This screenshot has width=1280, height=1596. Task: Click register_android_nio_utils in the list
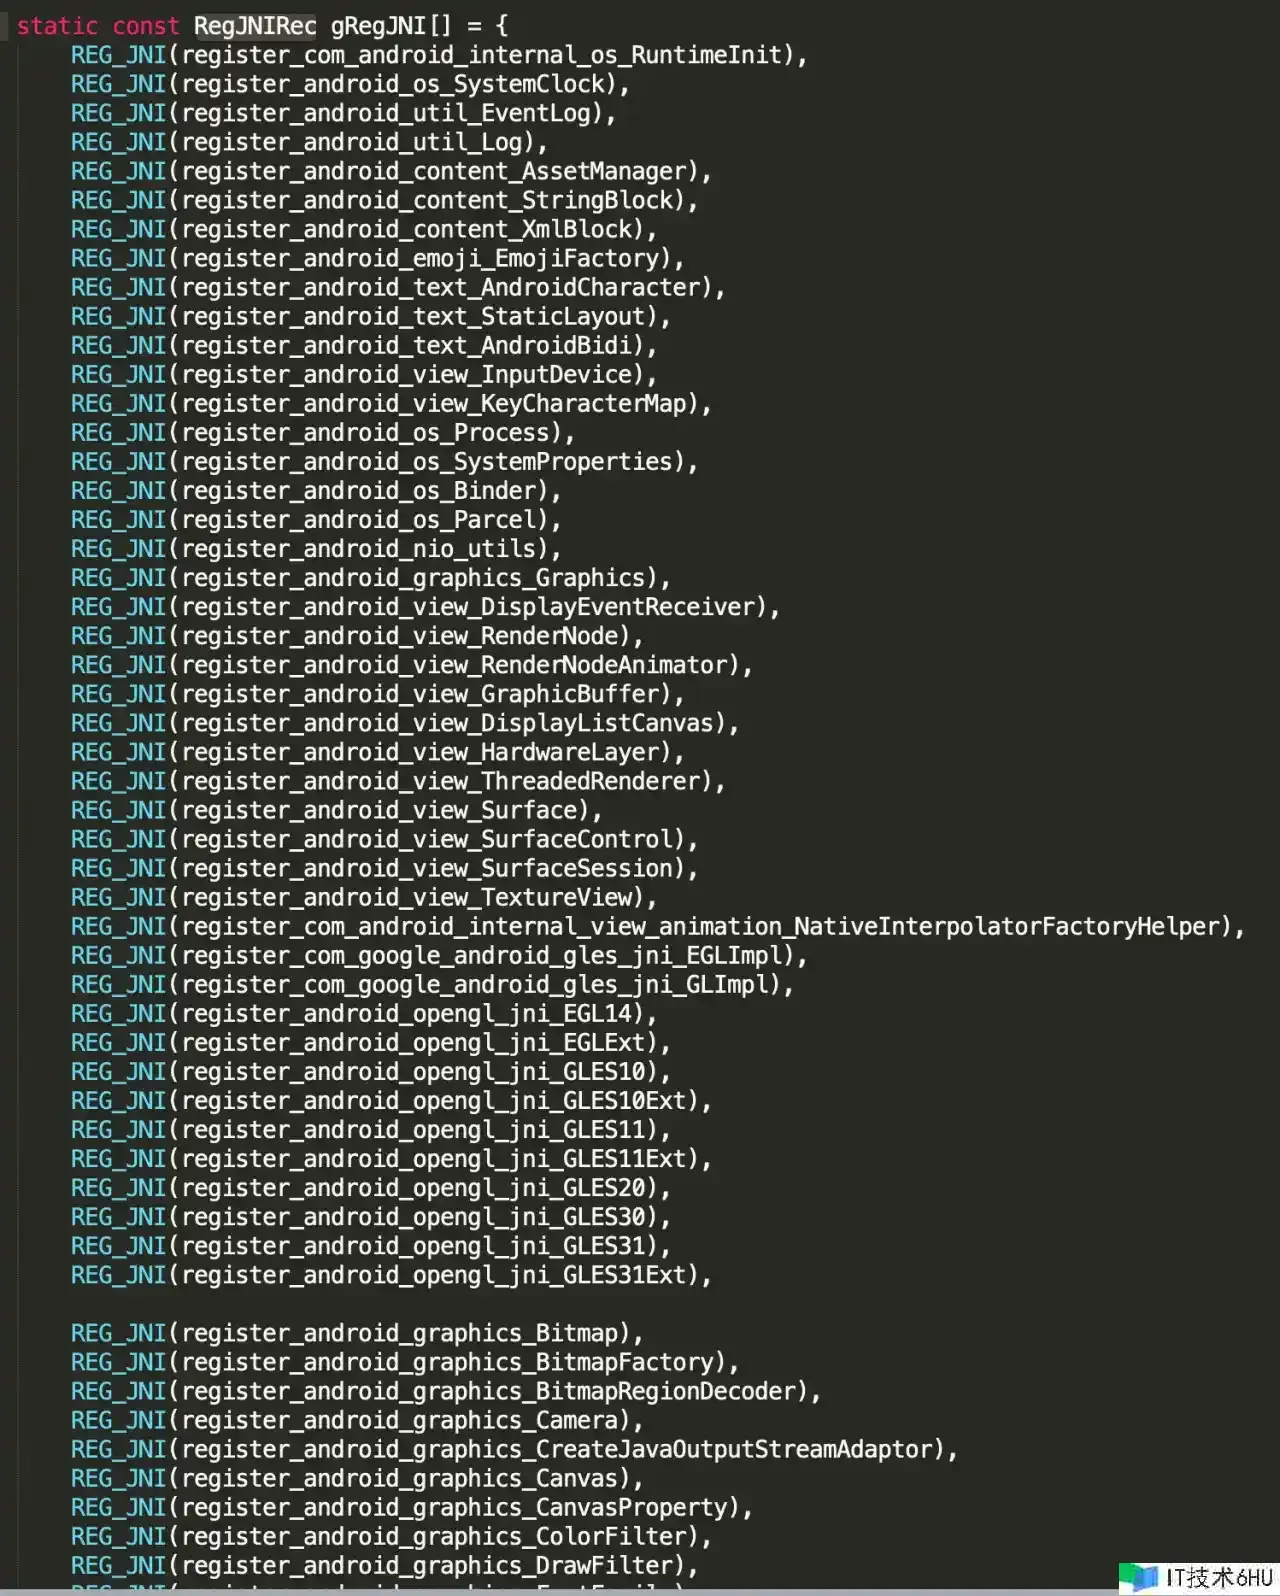tap(360, 548)
